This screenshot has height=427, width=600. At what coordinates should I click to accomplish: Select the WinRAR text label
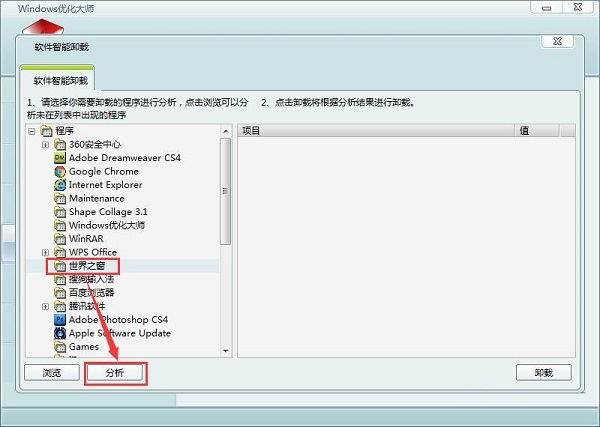86,239
